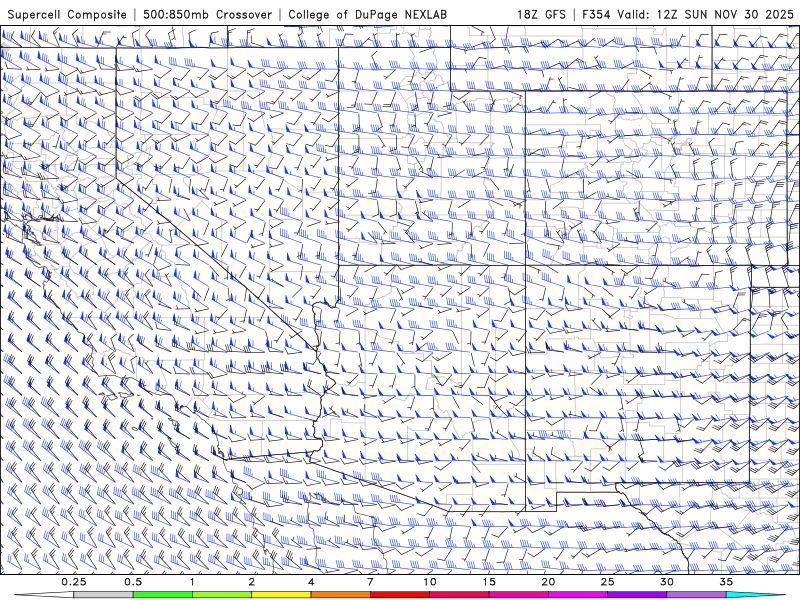Select the legend value 7
800x600 pixels.
tap(370, 582)
